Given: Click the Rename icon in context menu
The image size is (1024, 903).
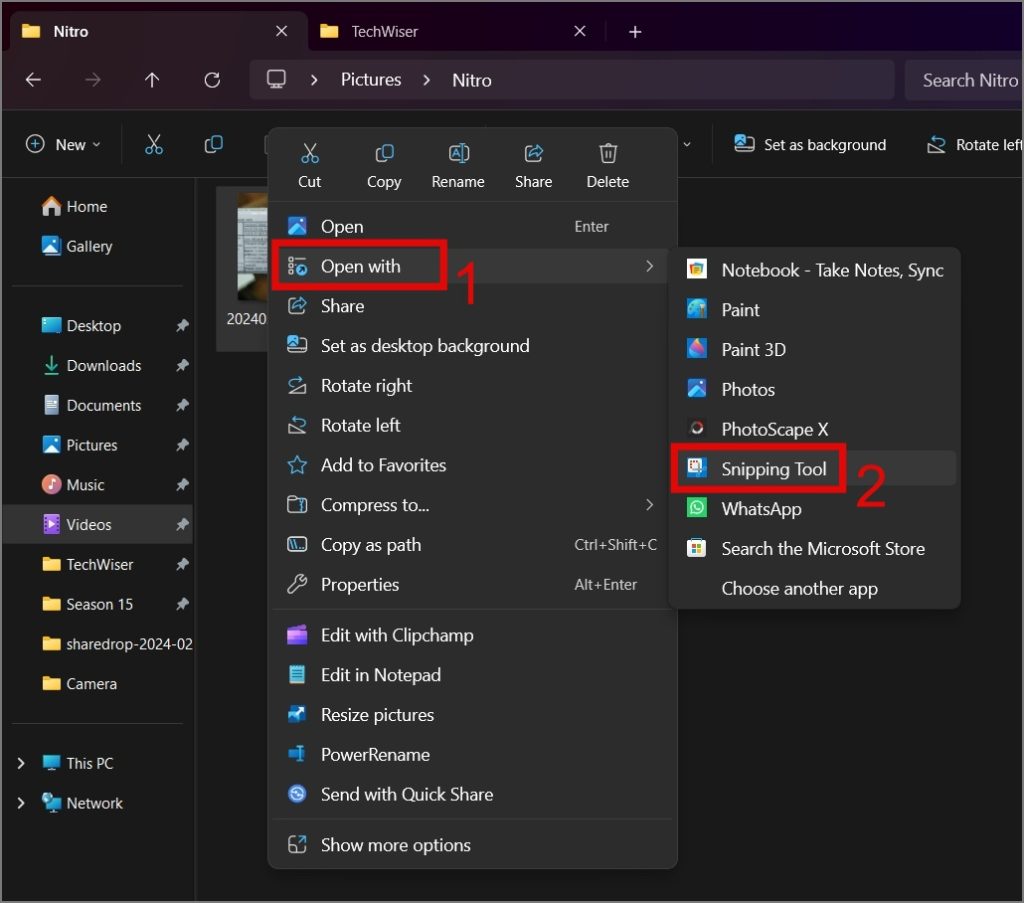Looking at the screenshot, I should click(458, 153).
